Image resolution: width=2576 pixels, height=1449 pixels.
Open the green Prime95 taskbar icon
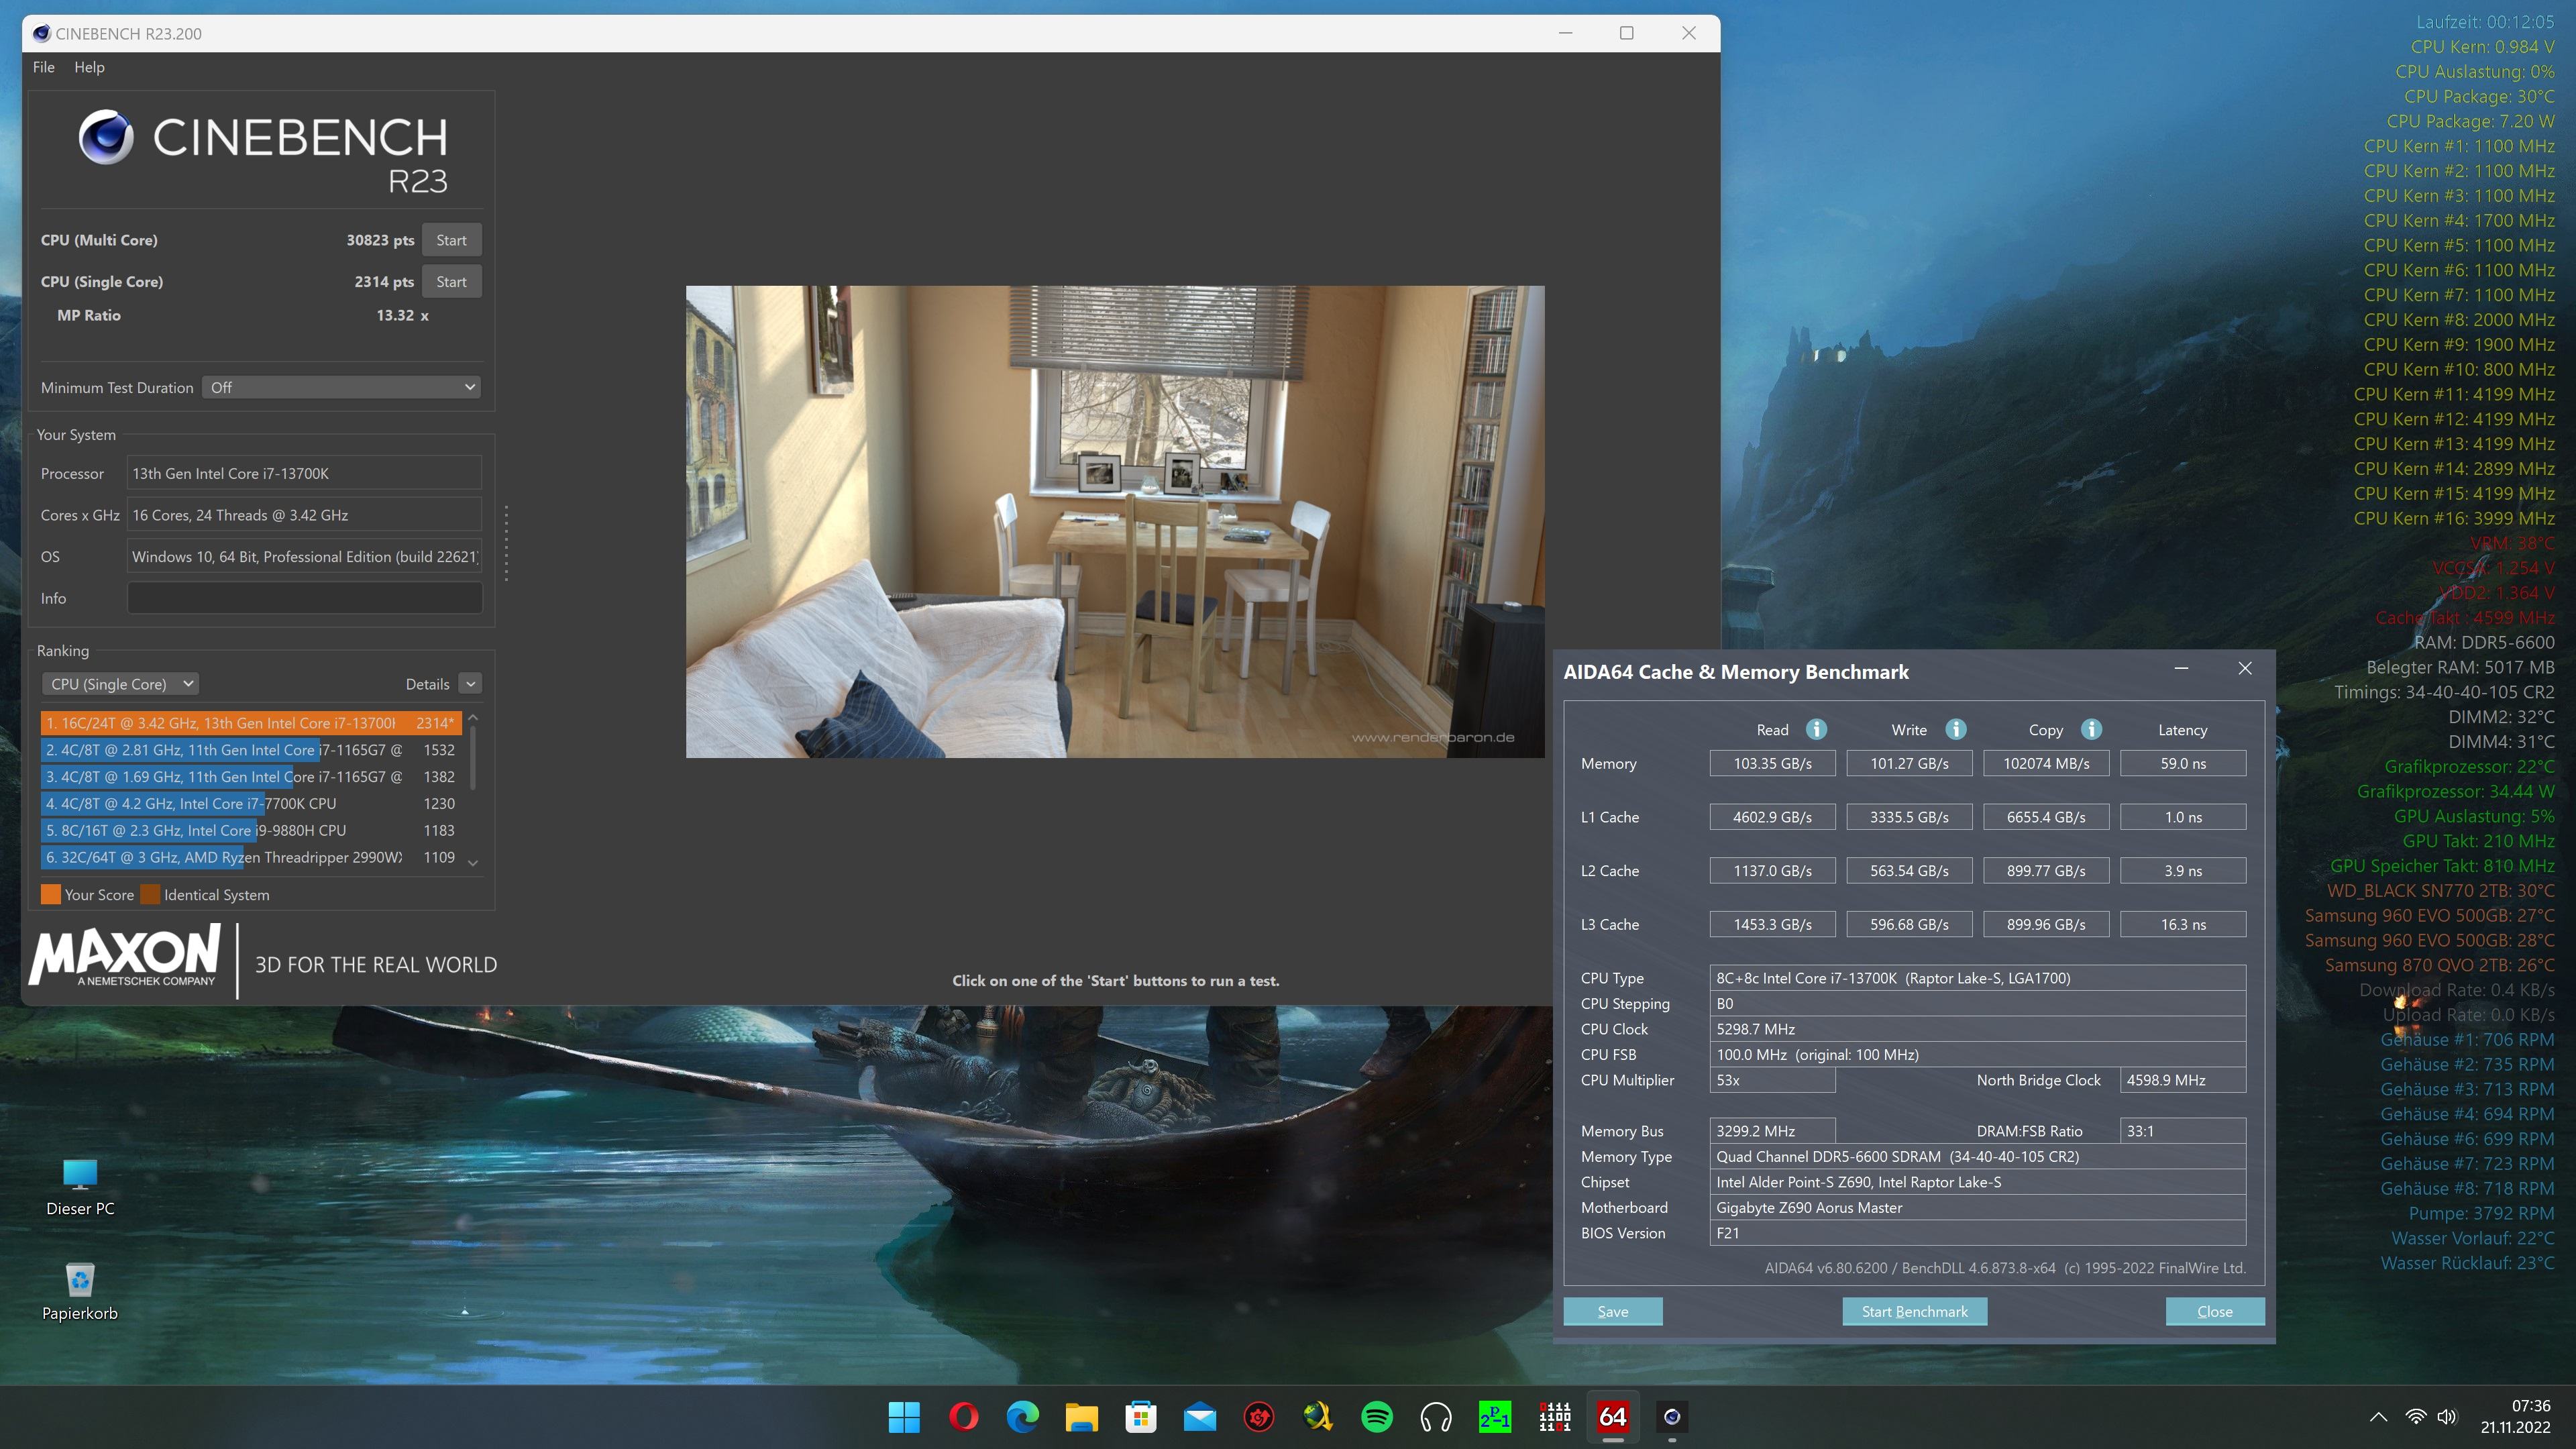1494,1416
